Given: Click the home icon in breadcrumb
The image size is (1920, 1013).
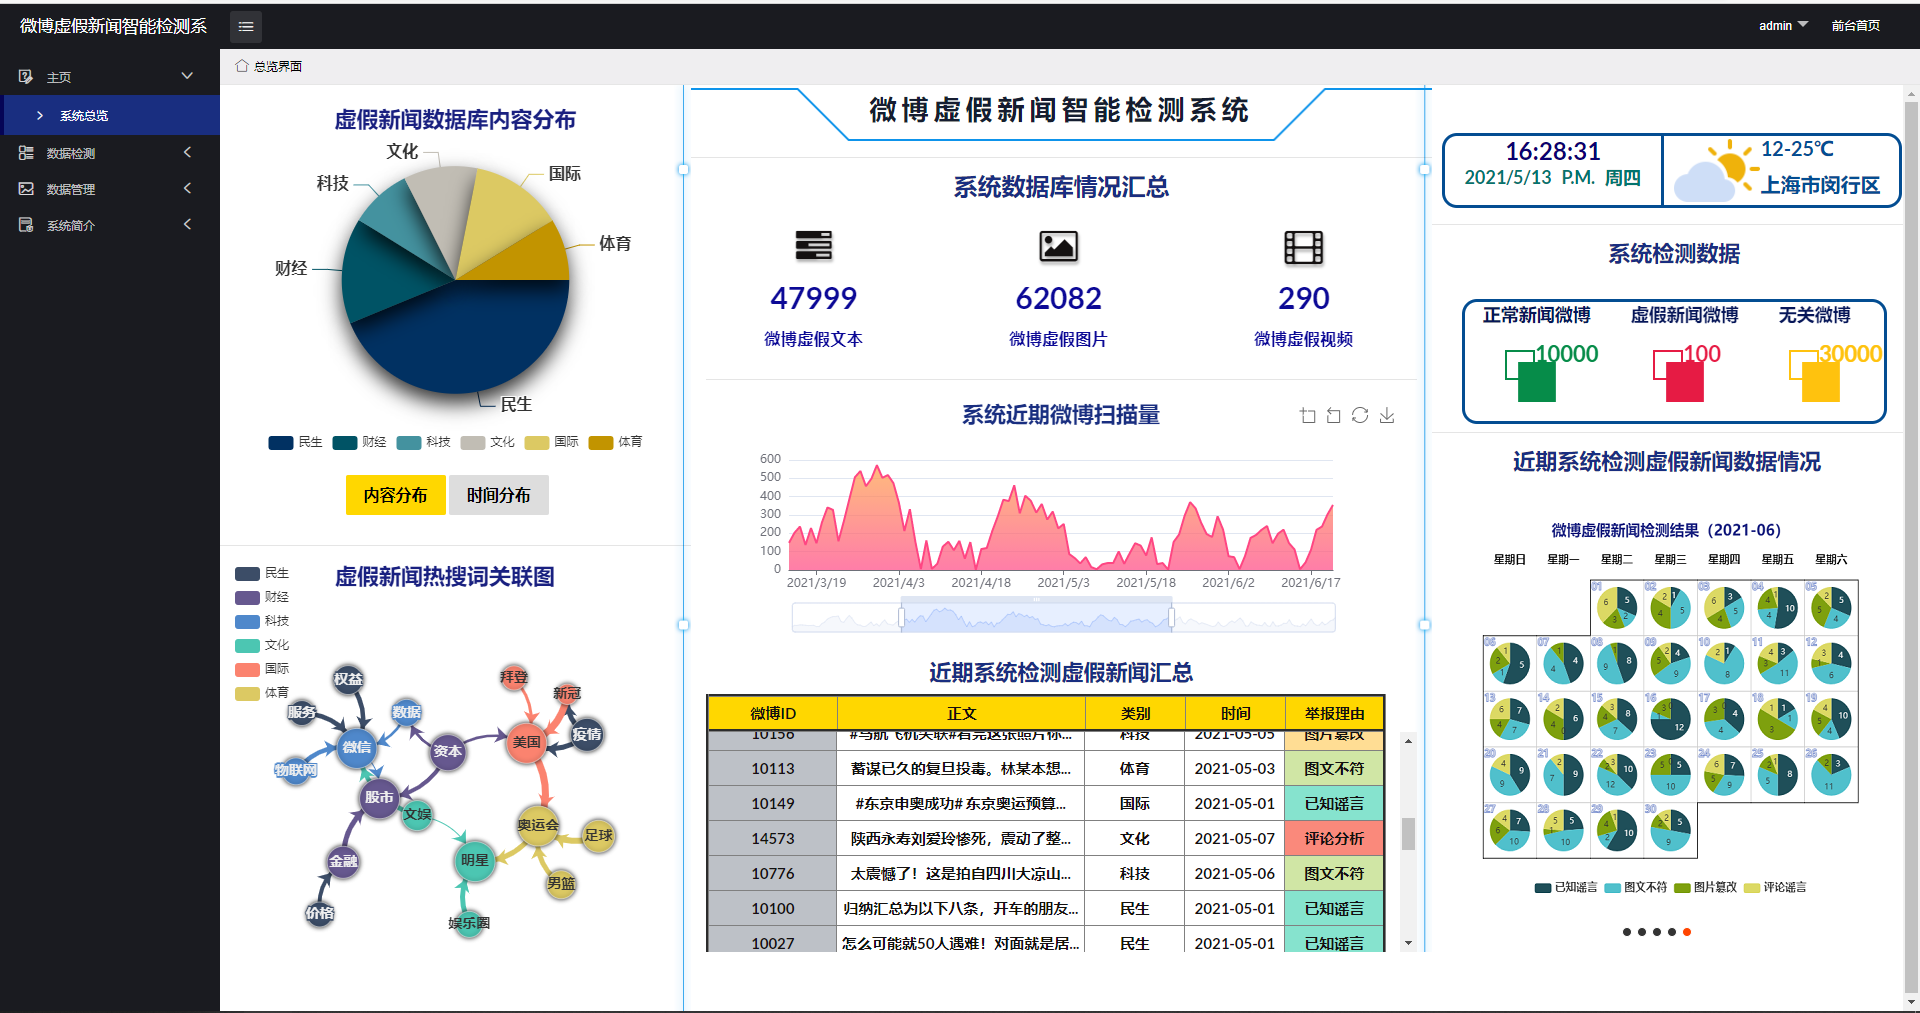Looking at the screenshot, I should pos(241,66).
